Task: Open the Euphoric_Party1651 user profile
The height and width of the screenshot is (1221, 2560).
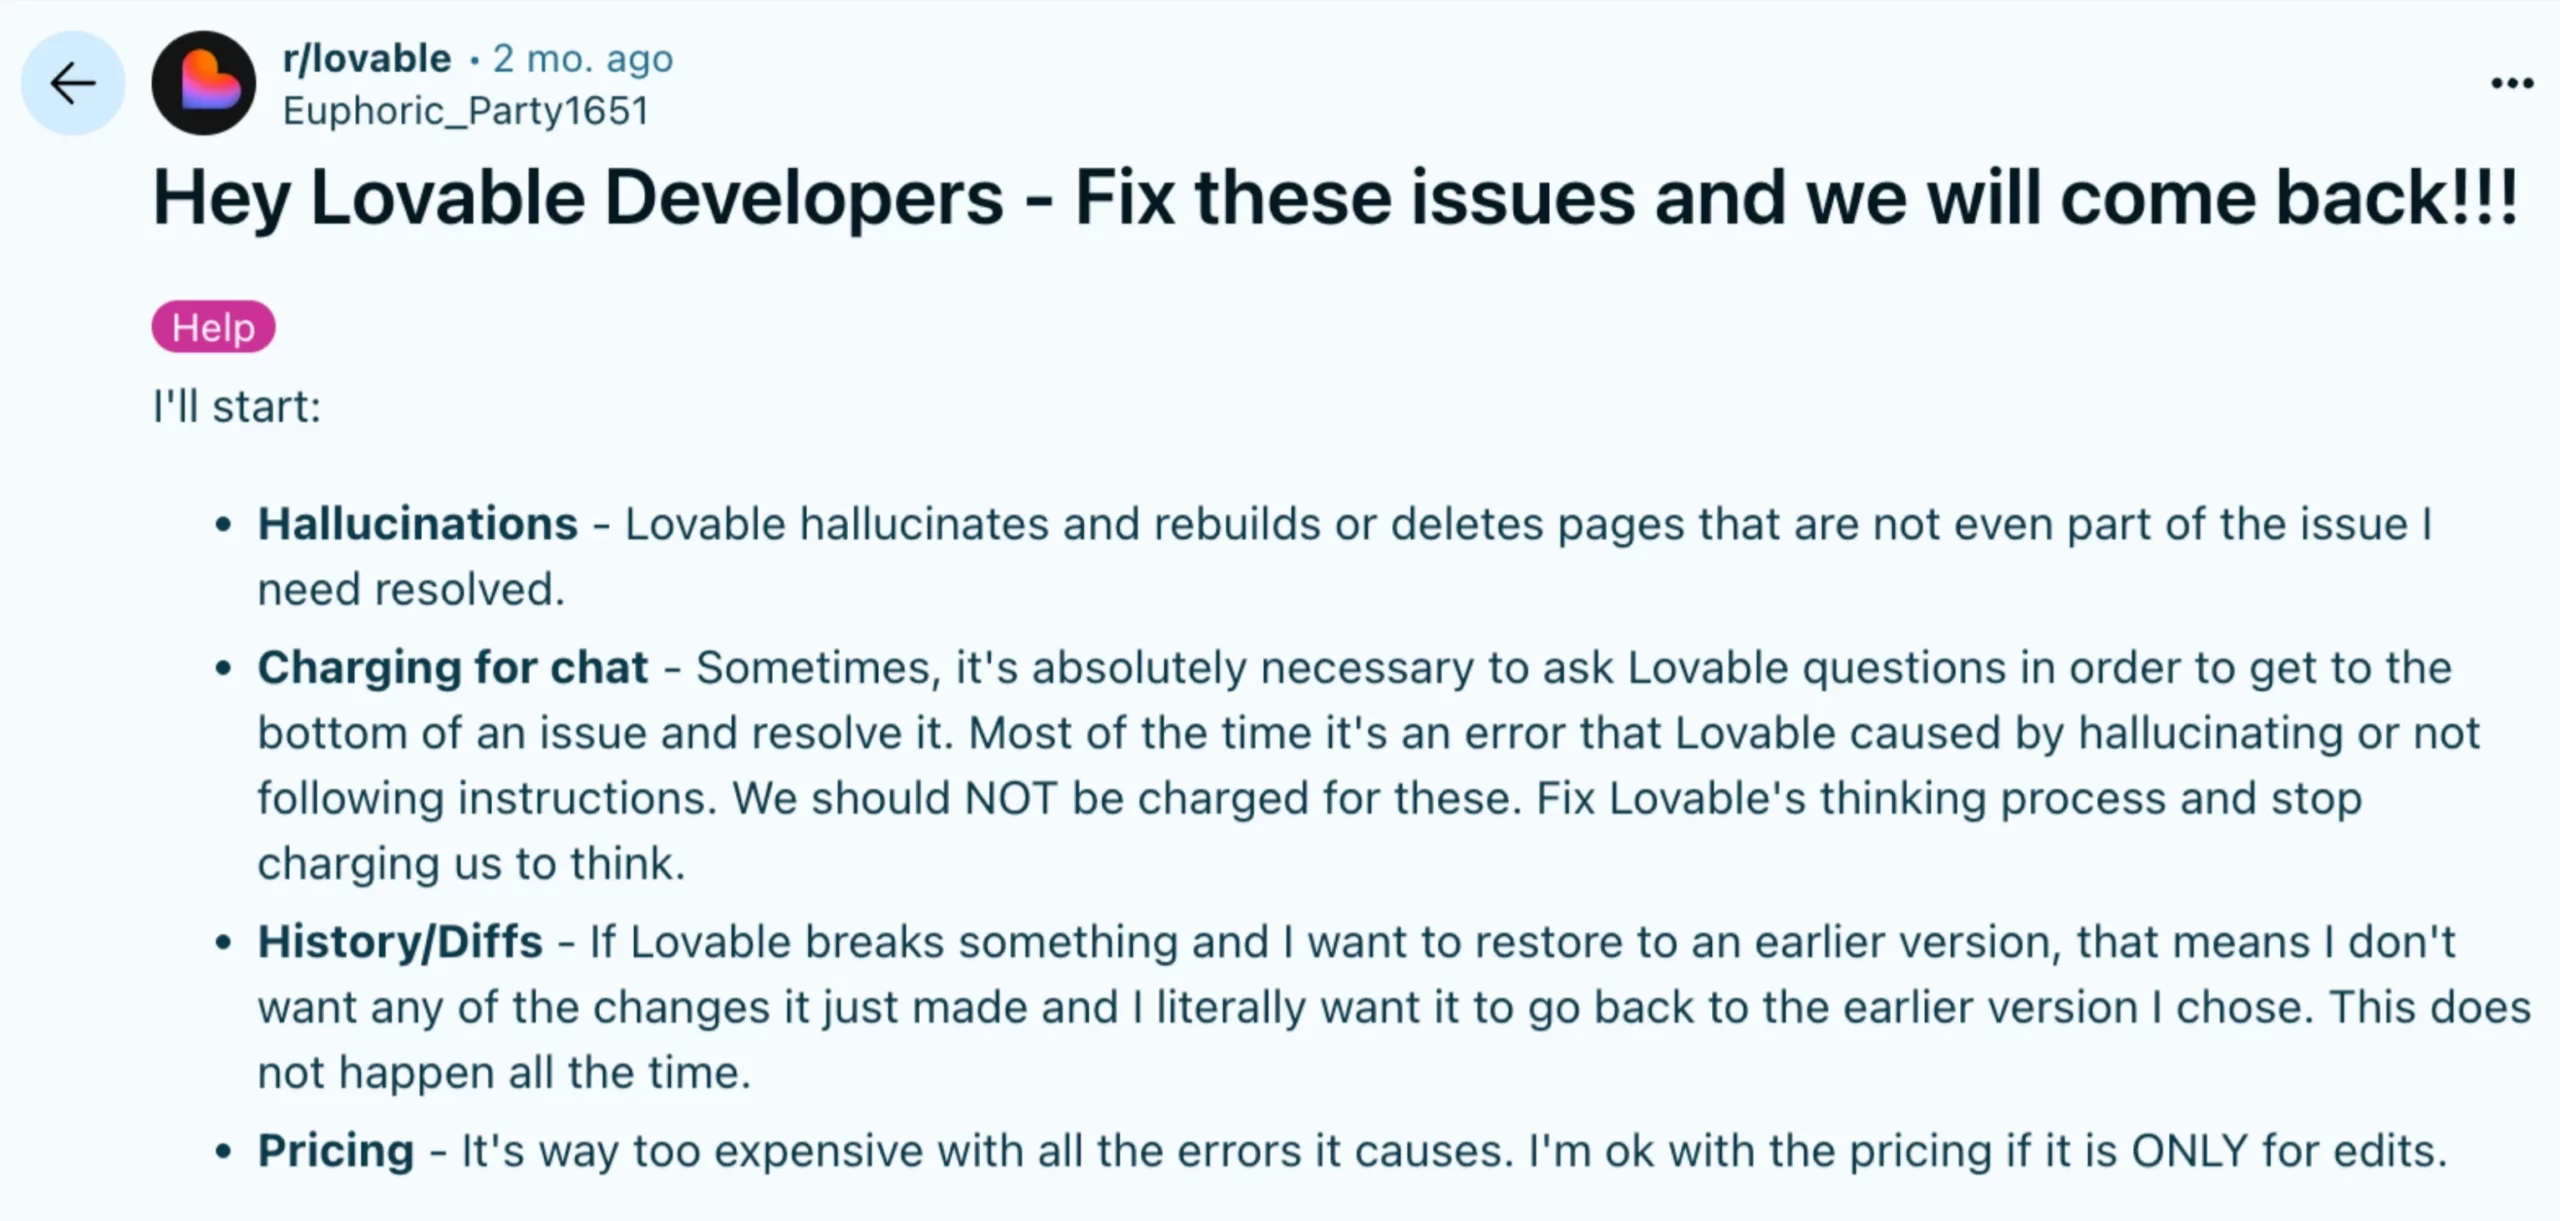Action: pos(466,111)
